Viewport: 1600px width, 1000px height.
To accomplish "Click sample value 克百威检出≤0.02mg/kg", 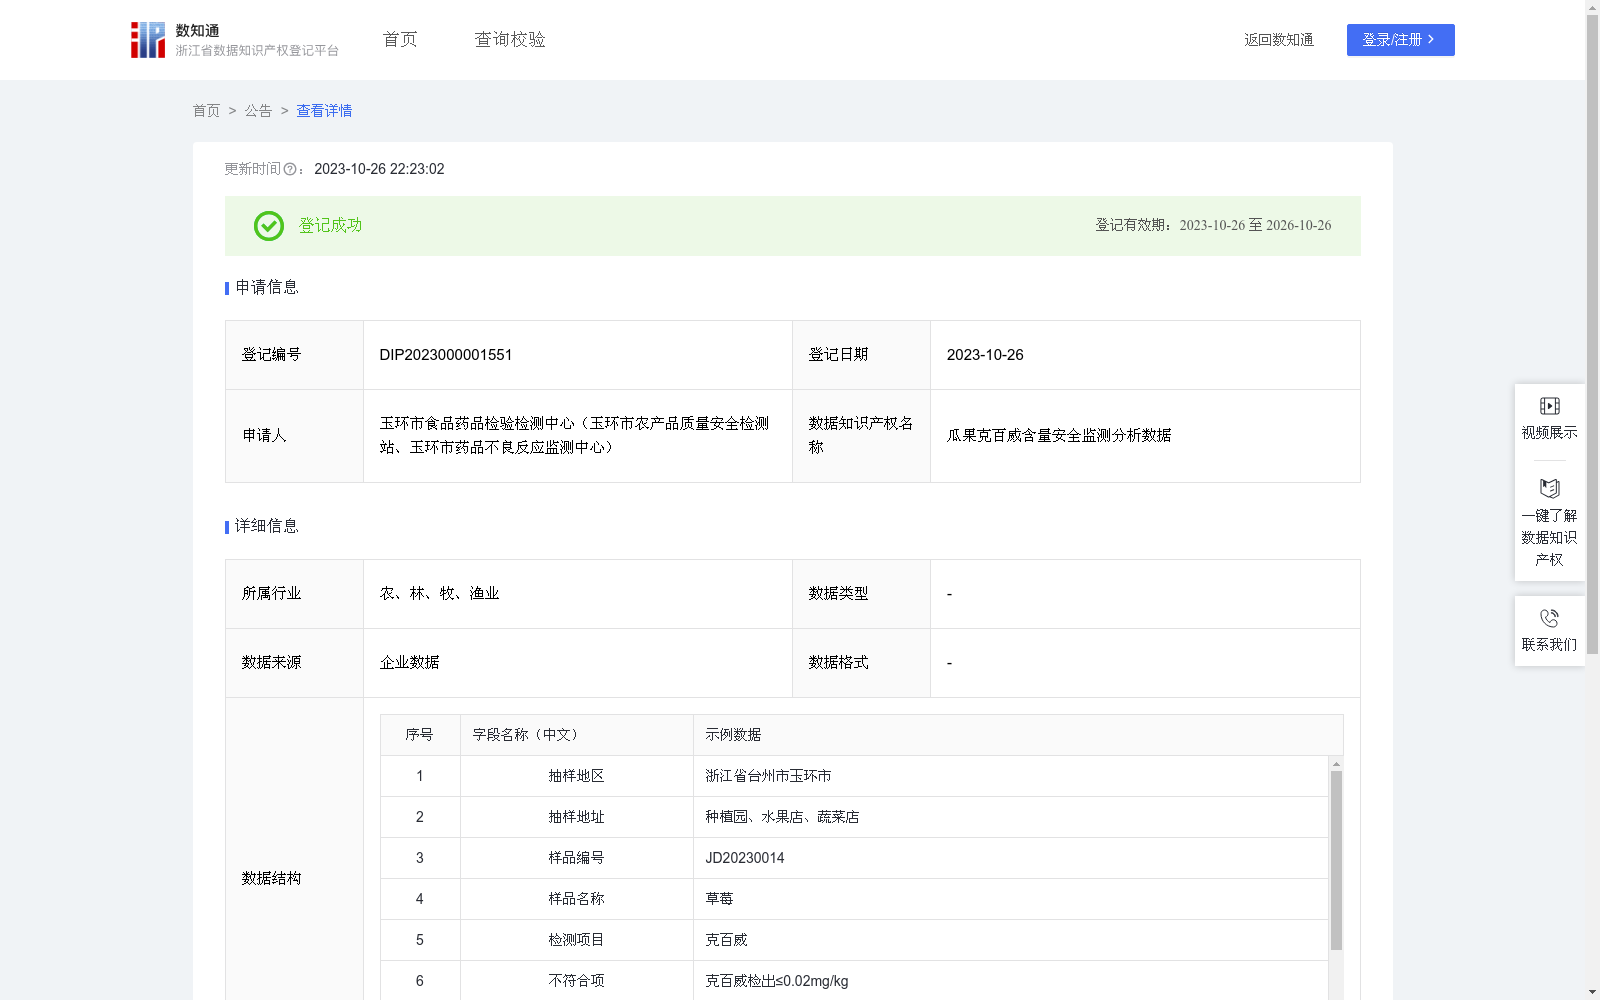I will [x=777, y=981].
